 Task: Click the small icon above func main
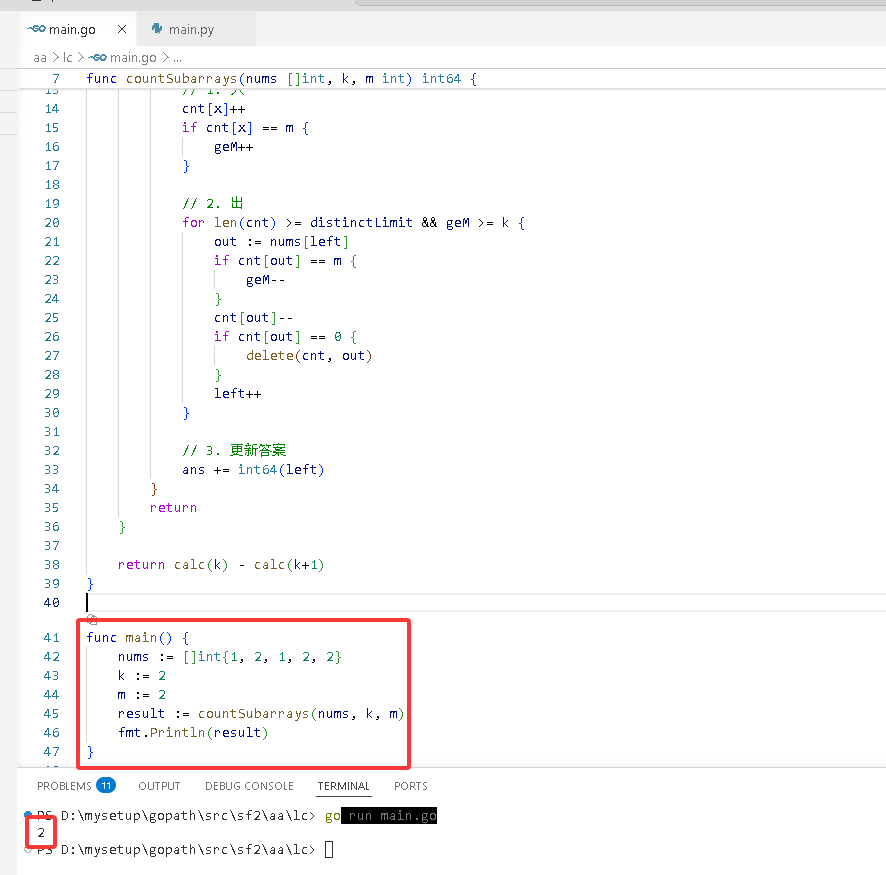tap(92, 620)
